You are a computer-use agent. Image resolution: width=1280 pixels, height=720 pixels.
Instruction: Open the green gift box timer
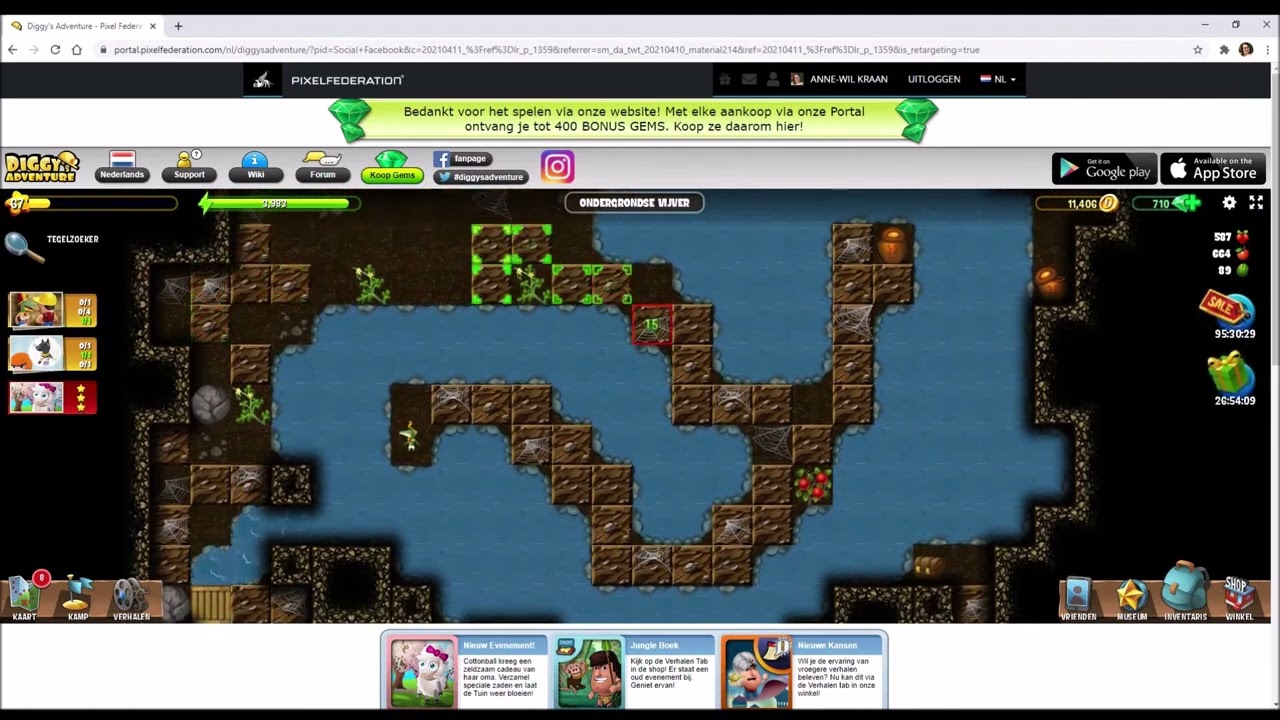pos(1229,373)
